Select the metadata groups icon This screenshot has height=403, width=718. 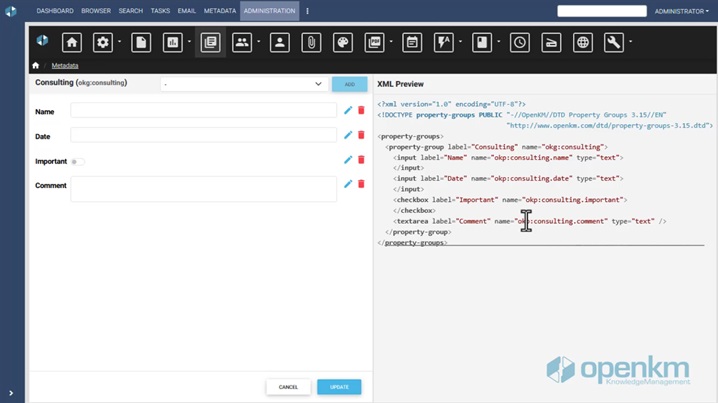click(x=210, y=43)
